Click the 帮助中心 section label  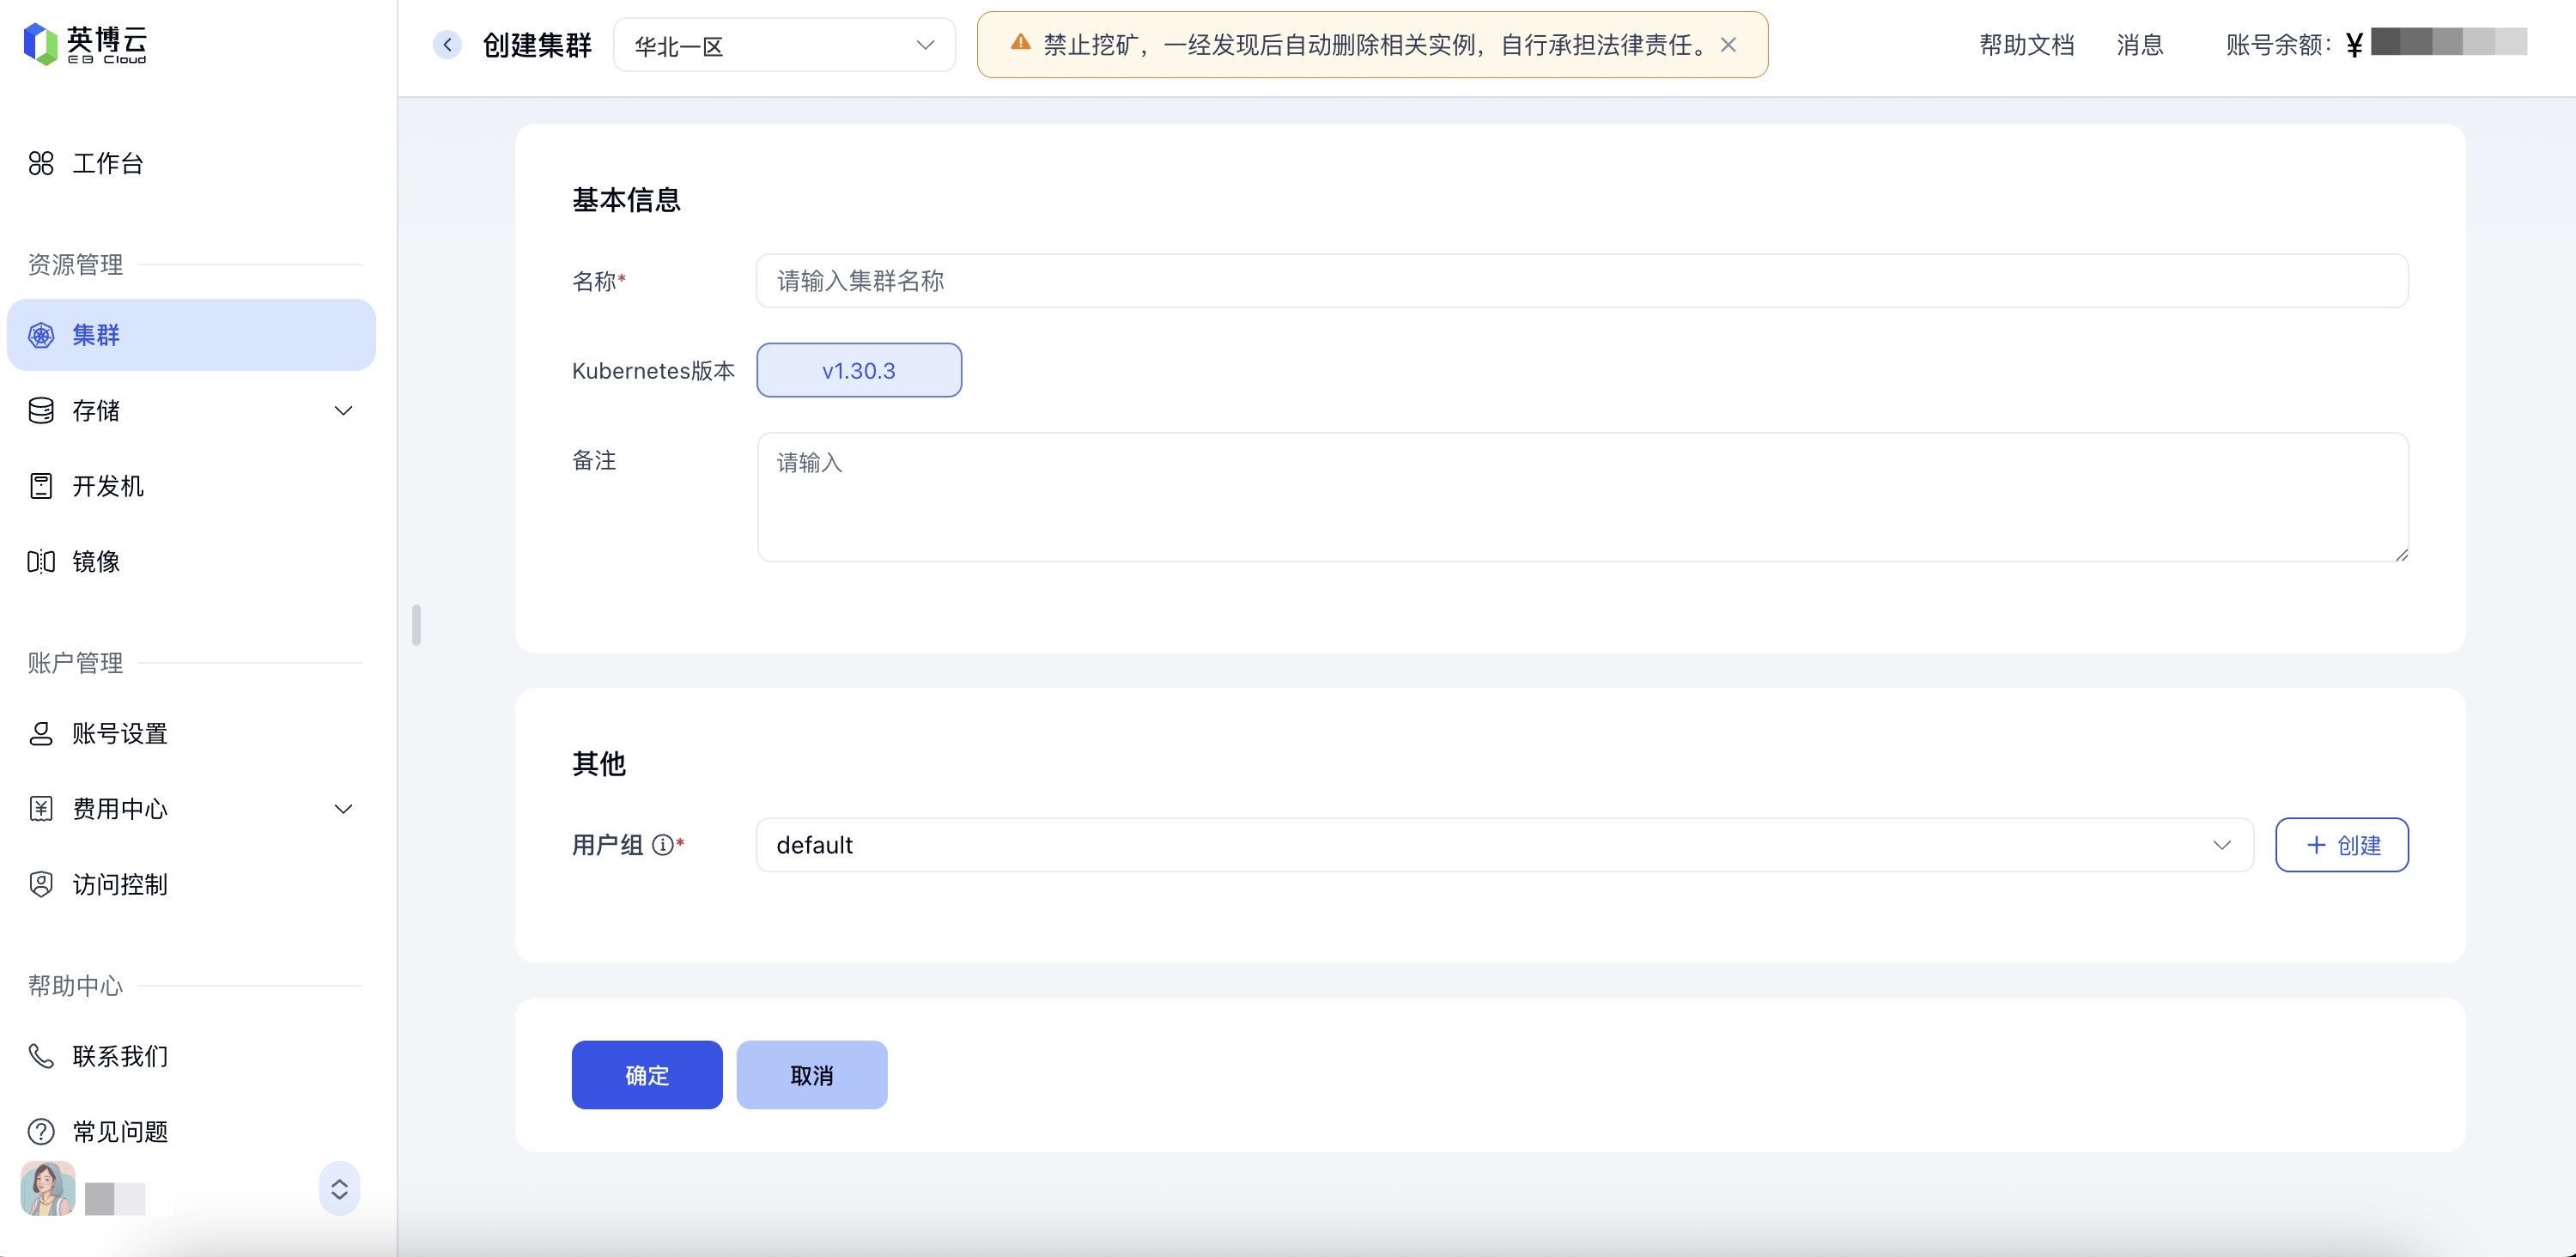[75, 985]
